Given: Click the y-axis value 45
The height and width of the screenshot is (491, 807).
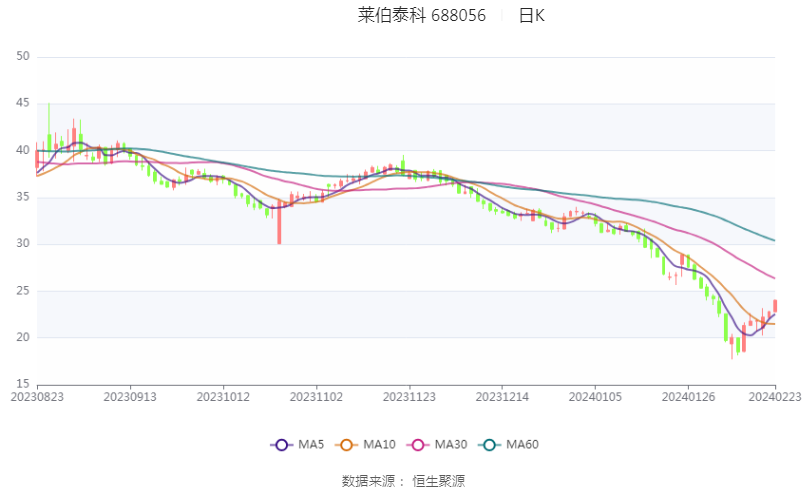Looking at the screenshot, I should point(23,103).
